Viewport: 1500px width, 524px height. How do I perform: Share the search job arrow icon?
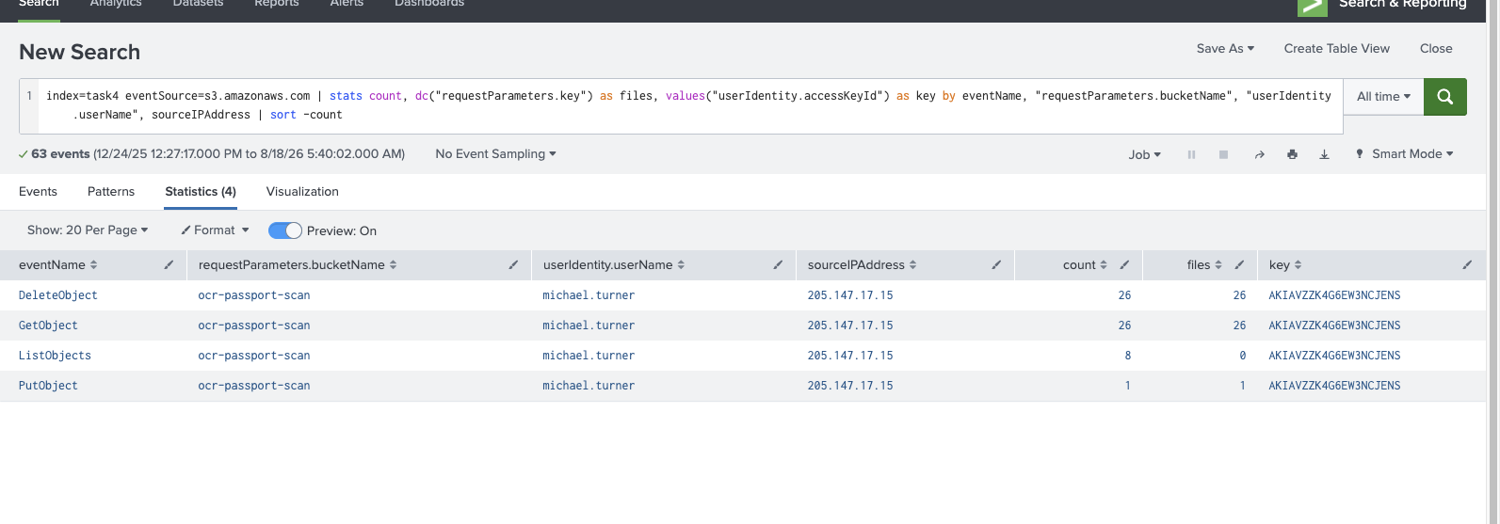click(1260, 155)
